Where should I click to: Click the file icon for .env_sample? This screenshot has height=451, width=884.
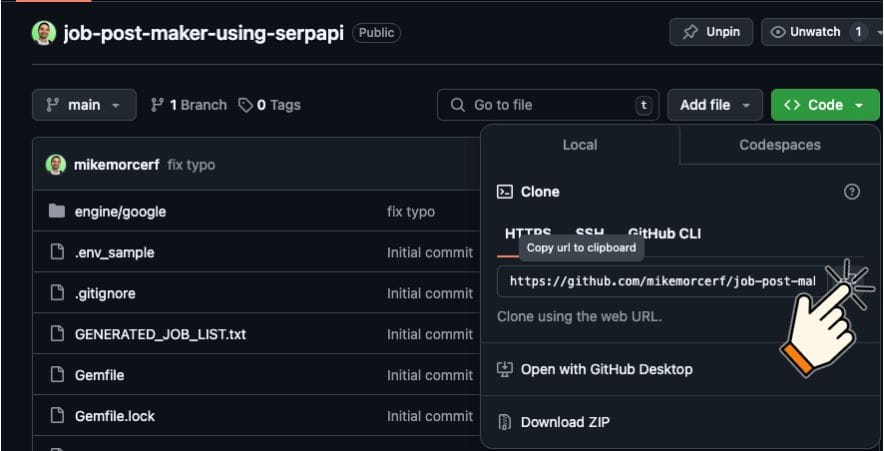click(x=57, y=252)
